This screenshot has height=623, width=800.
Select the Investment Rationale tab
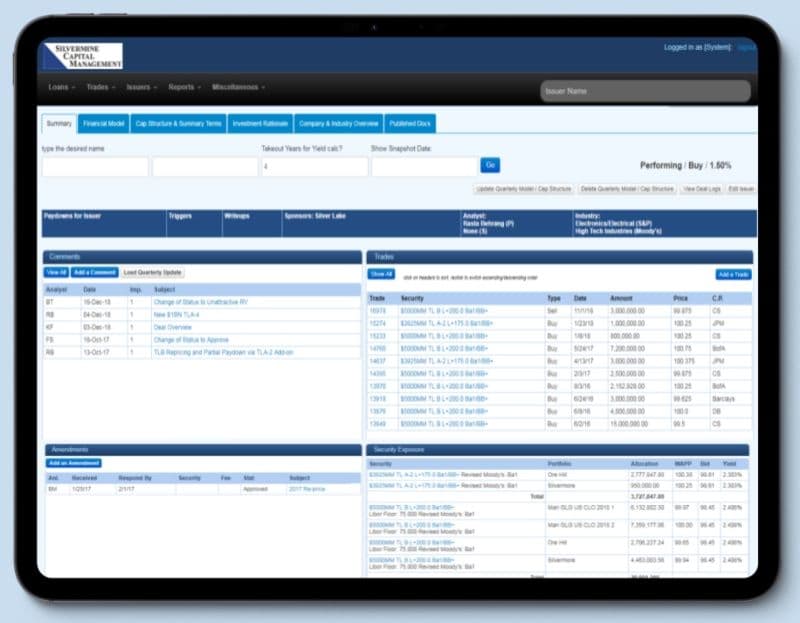click(x=260, y=124)
